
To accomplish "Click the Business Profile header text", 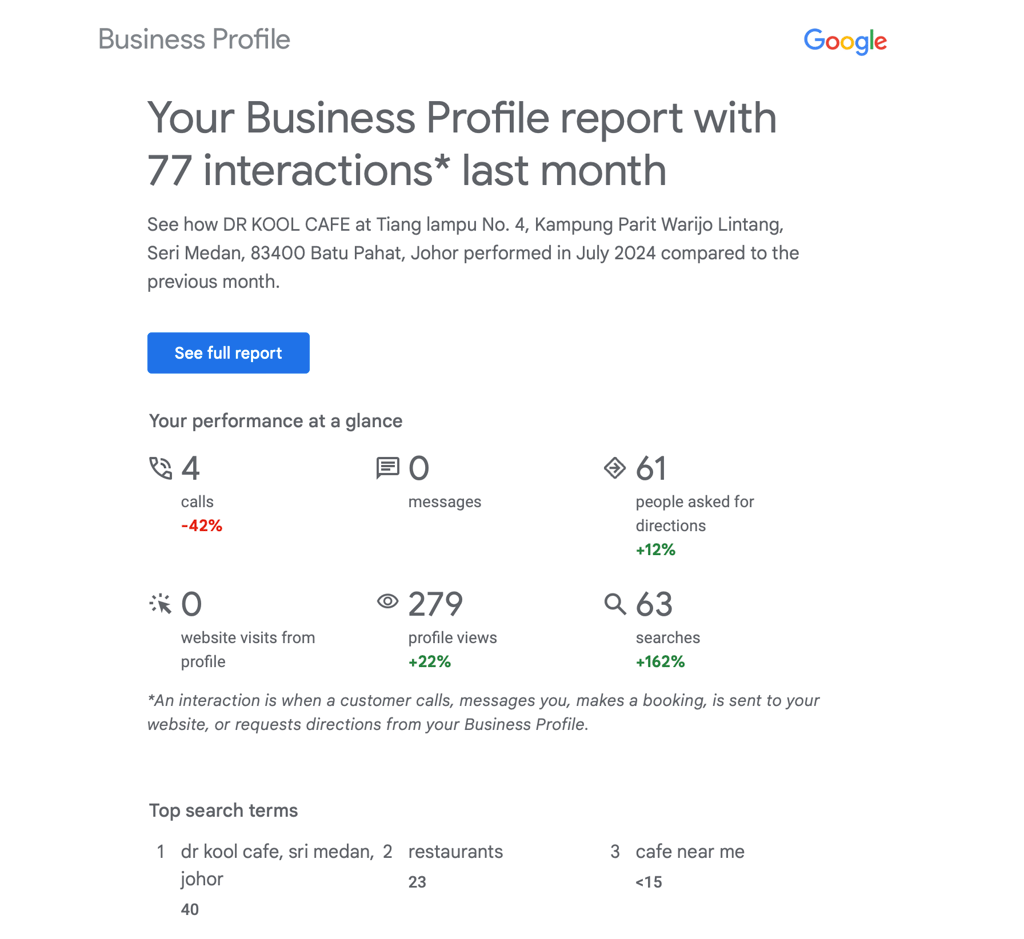I will click(x=194, y=40).
